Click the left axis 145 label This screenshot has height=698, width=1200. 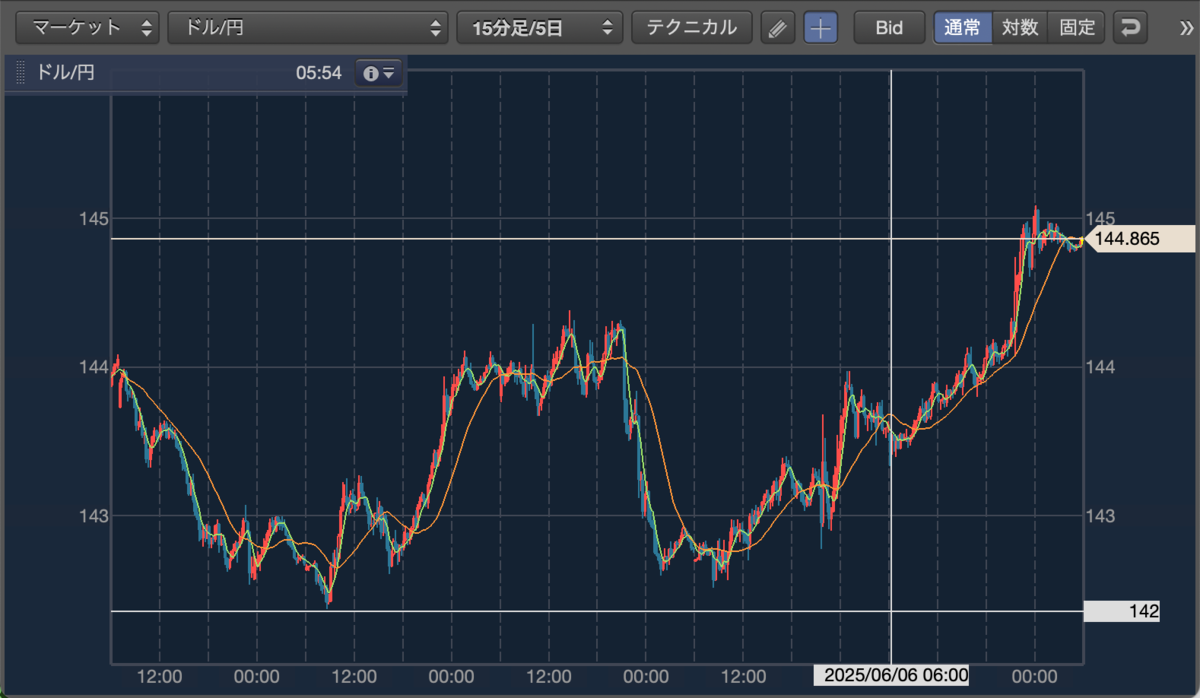pos(95,218)
